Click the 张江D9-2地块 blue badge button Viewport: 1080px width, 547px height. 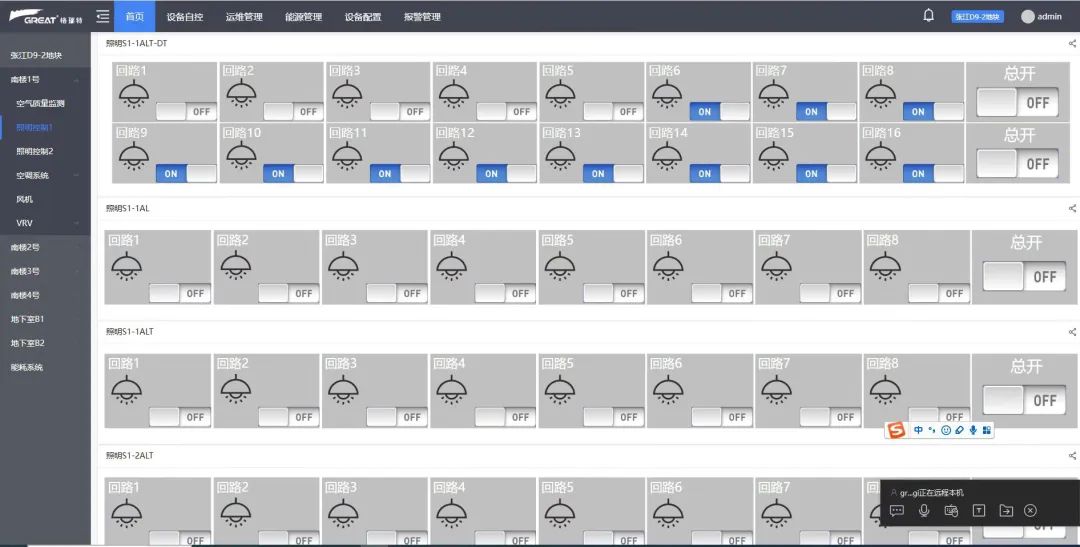pos(976,17)
